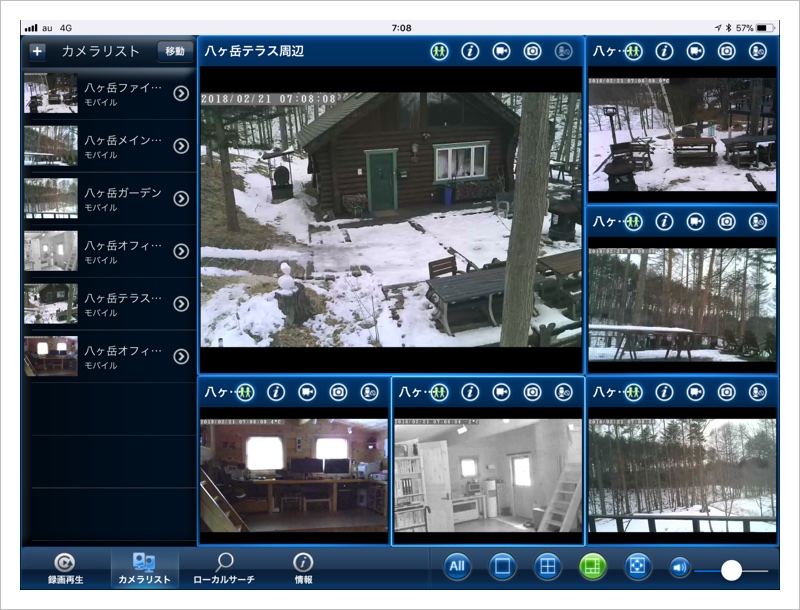Toggle the green six-pane layout button
Screen dimensions: 800x610
pyautogui.click(x=593, y=567)
